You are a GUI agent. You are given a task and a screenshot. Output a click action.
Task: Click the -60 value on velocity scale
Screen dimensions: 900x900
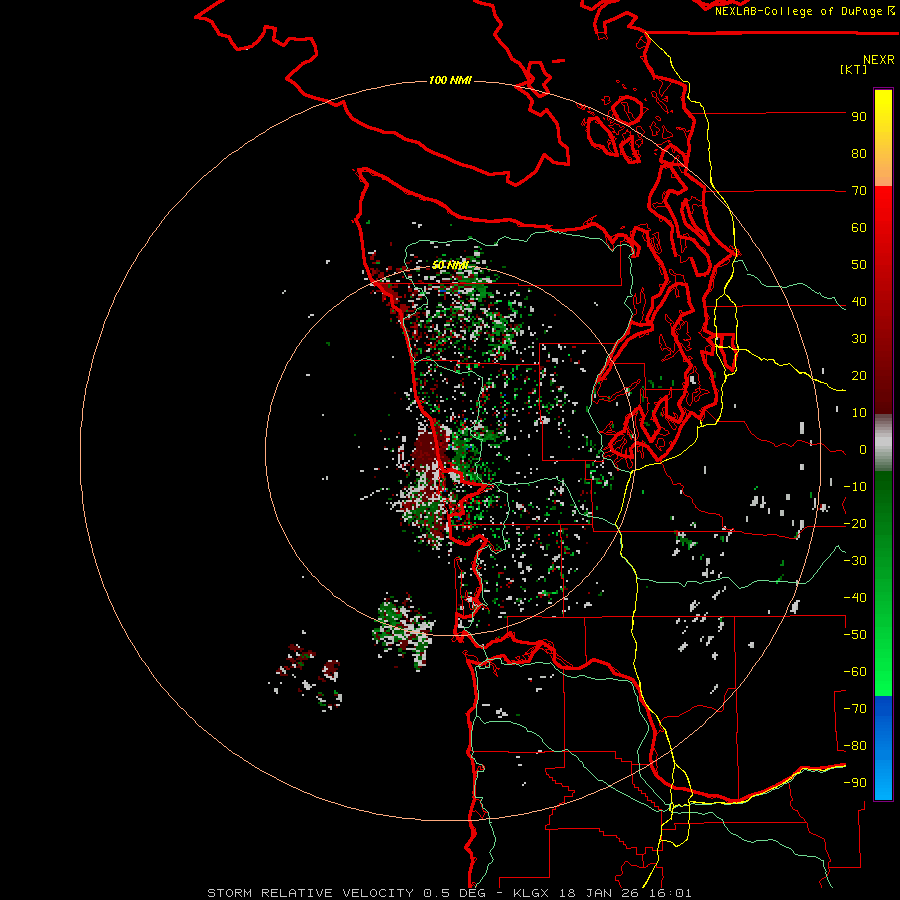click(855, 672)
